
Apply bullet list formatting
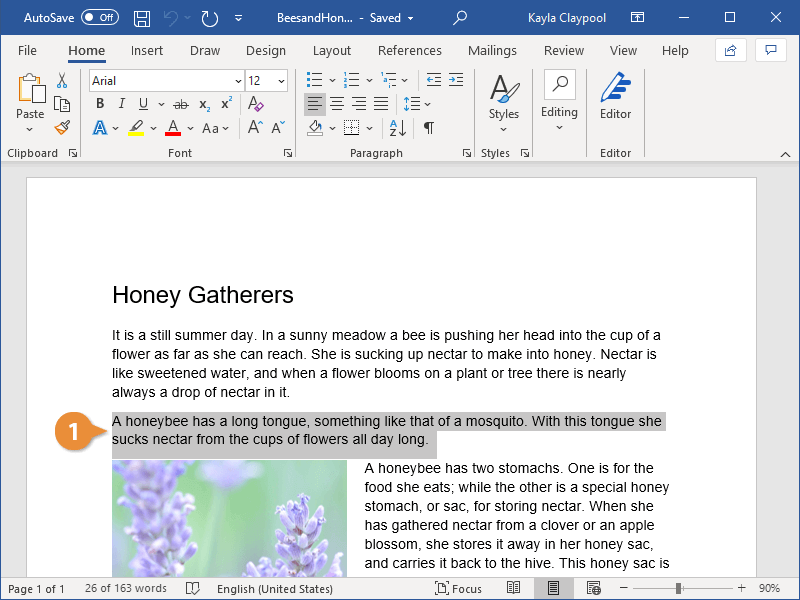tap(314, 80)
